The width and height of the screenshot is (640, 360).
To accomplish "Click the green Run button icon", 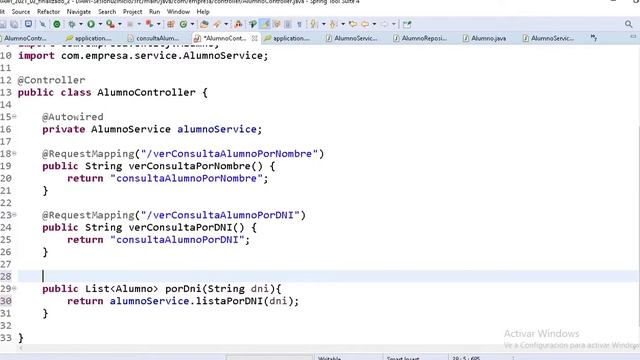I will coord(91,24).
